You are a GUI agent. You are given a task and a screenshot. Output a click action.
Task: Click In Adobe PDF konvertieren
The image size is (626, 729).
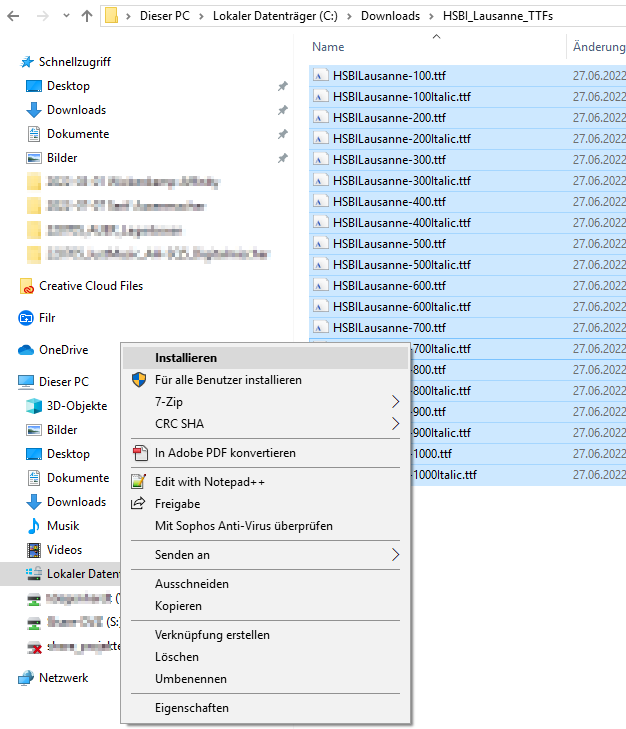click(225, 453)
